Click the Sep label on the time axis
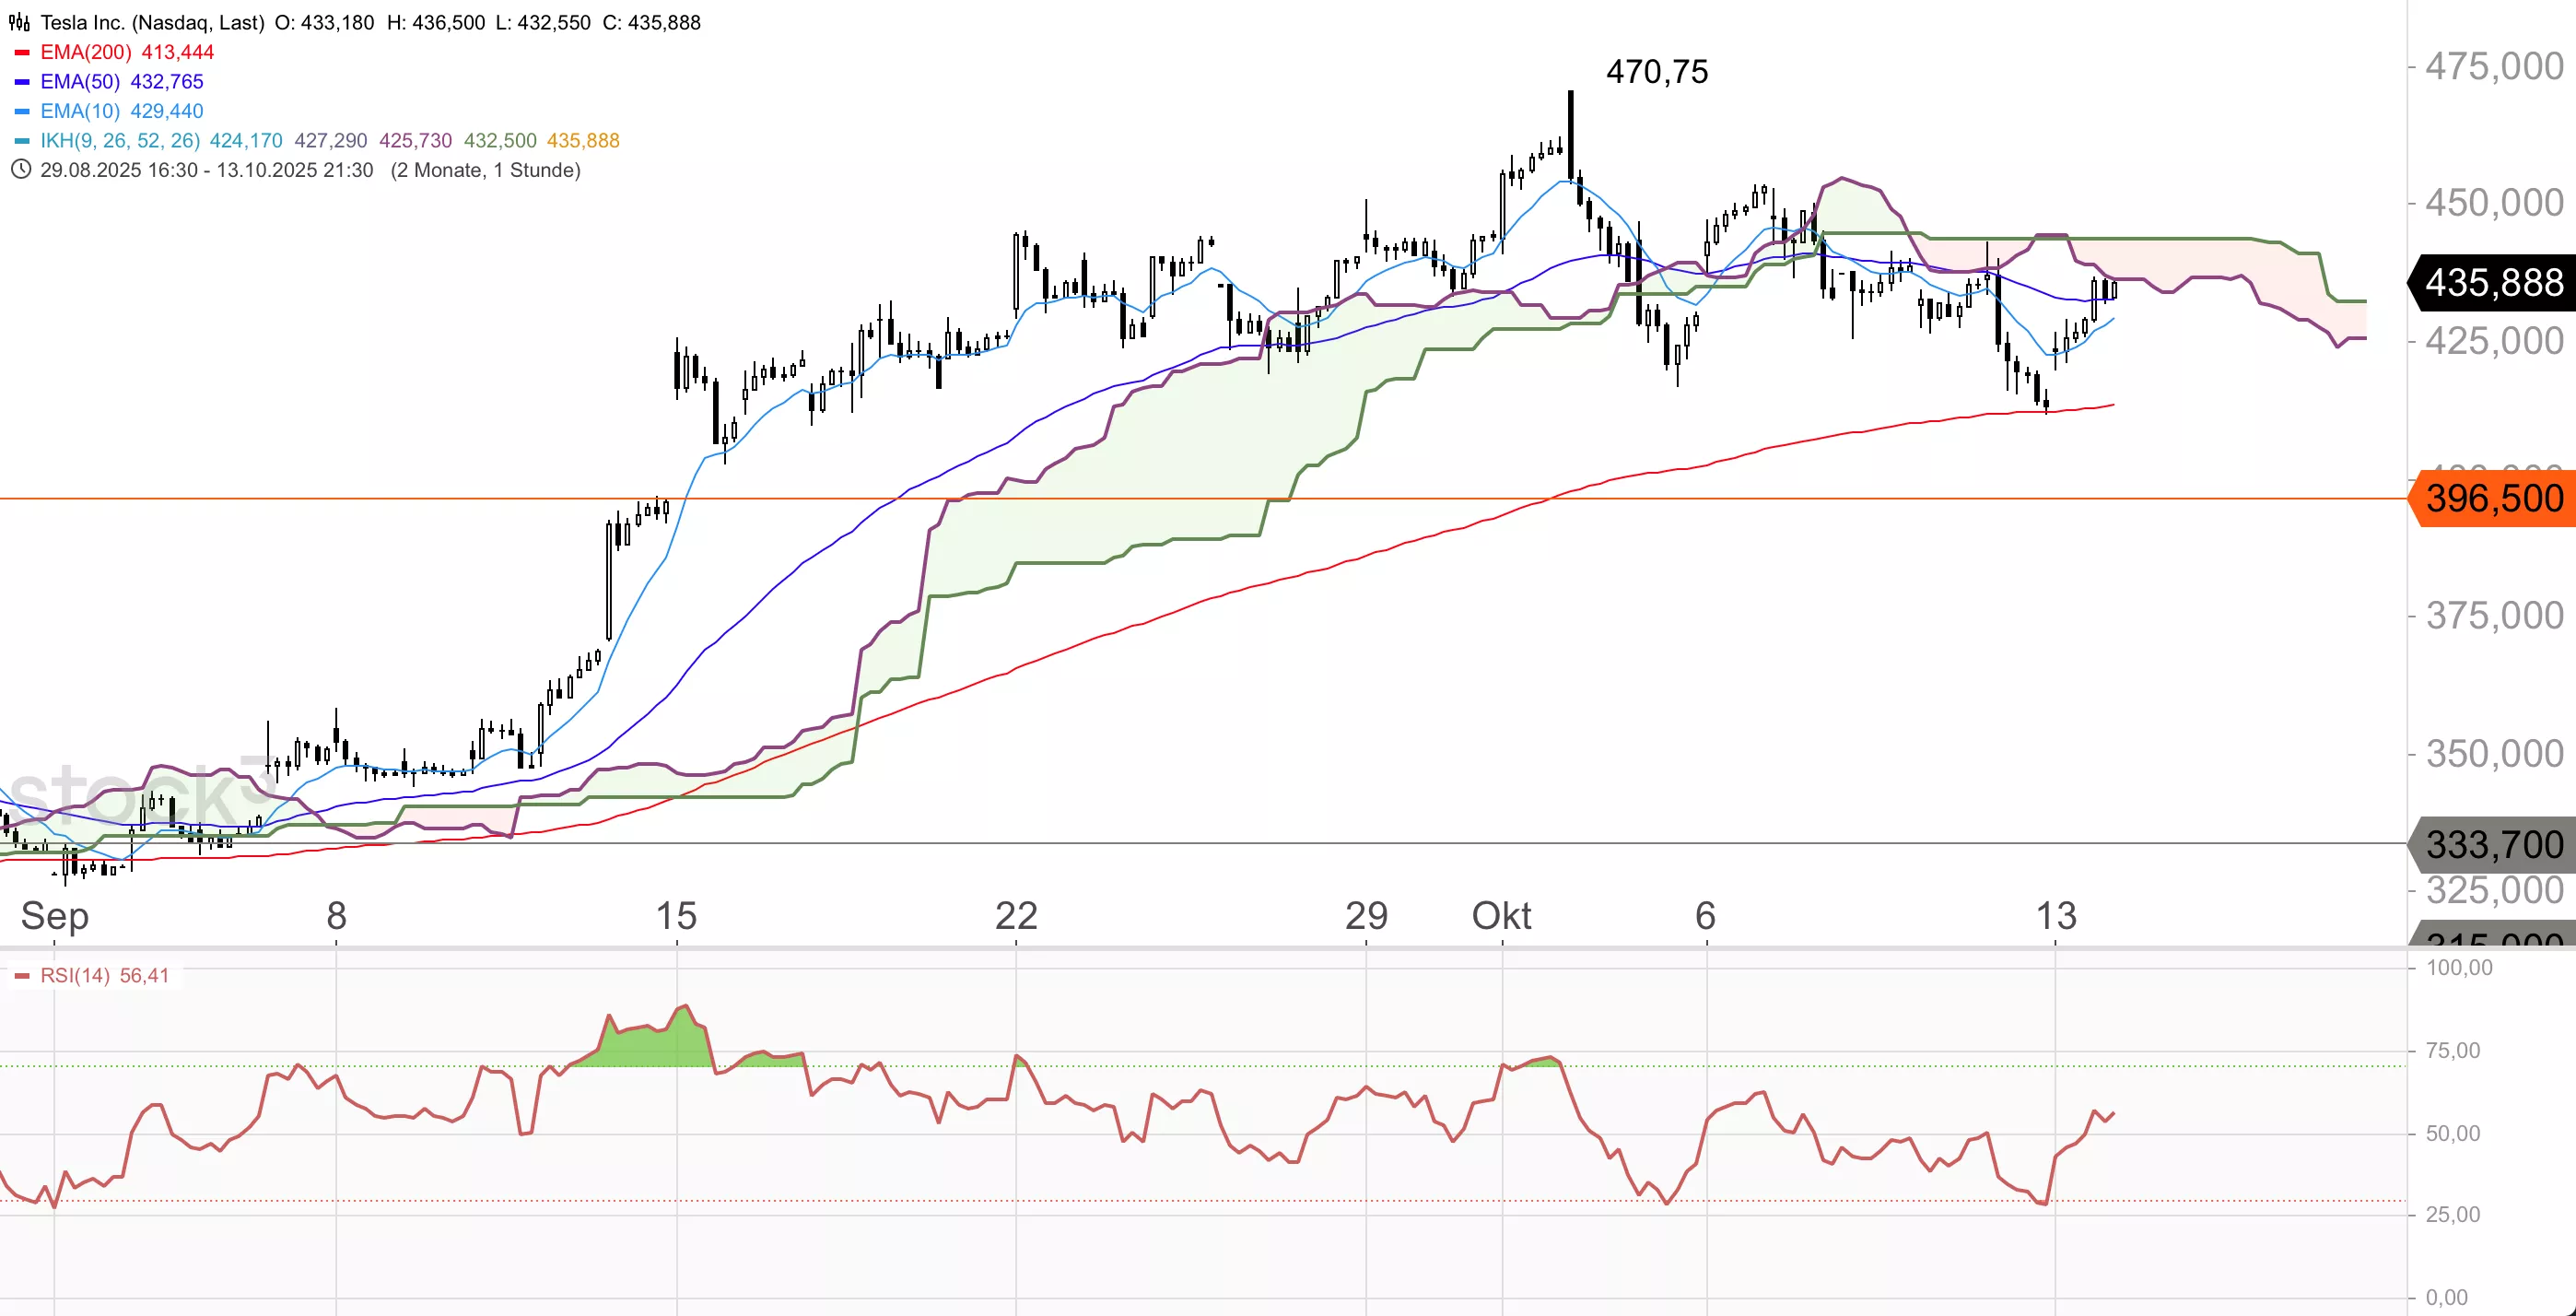 click(55, 915)
